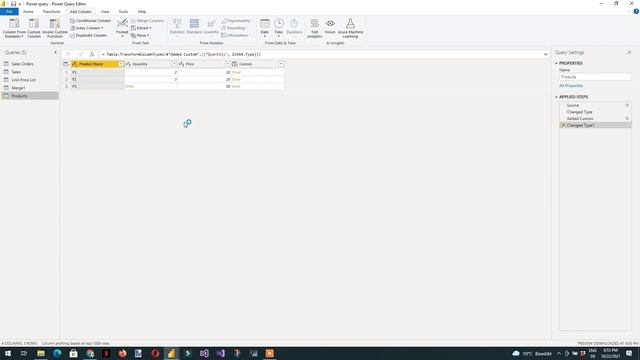Edit the query Name field

tap(595, 77)
